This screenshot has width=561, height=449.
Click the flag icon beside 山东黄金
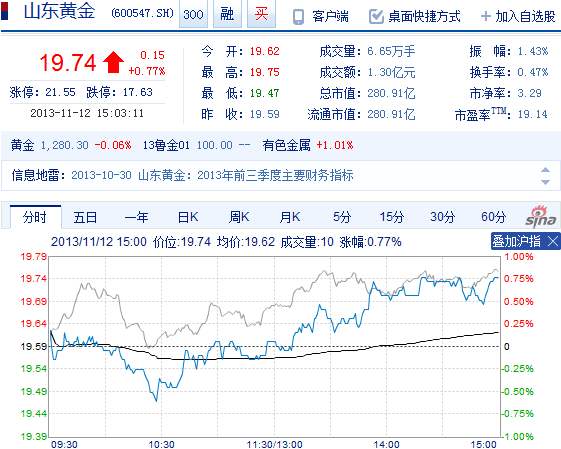[4, 11]
